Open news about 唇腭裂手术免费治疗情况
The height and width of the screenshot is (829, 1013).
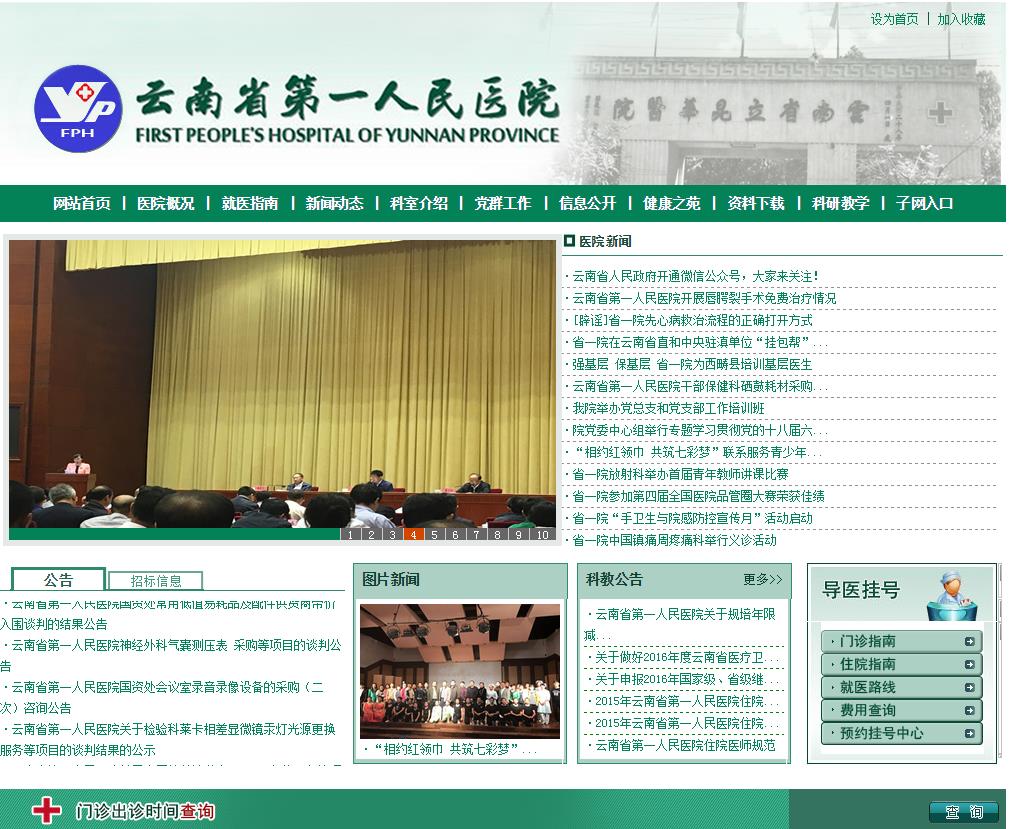704,298
